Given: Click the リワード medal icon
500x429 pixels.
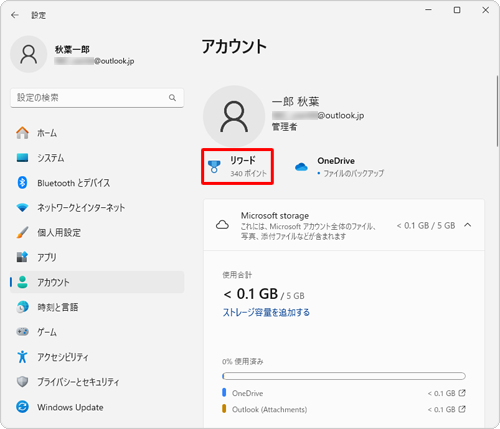Looking at the screenshot, I should (x=214, y=166).
